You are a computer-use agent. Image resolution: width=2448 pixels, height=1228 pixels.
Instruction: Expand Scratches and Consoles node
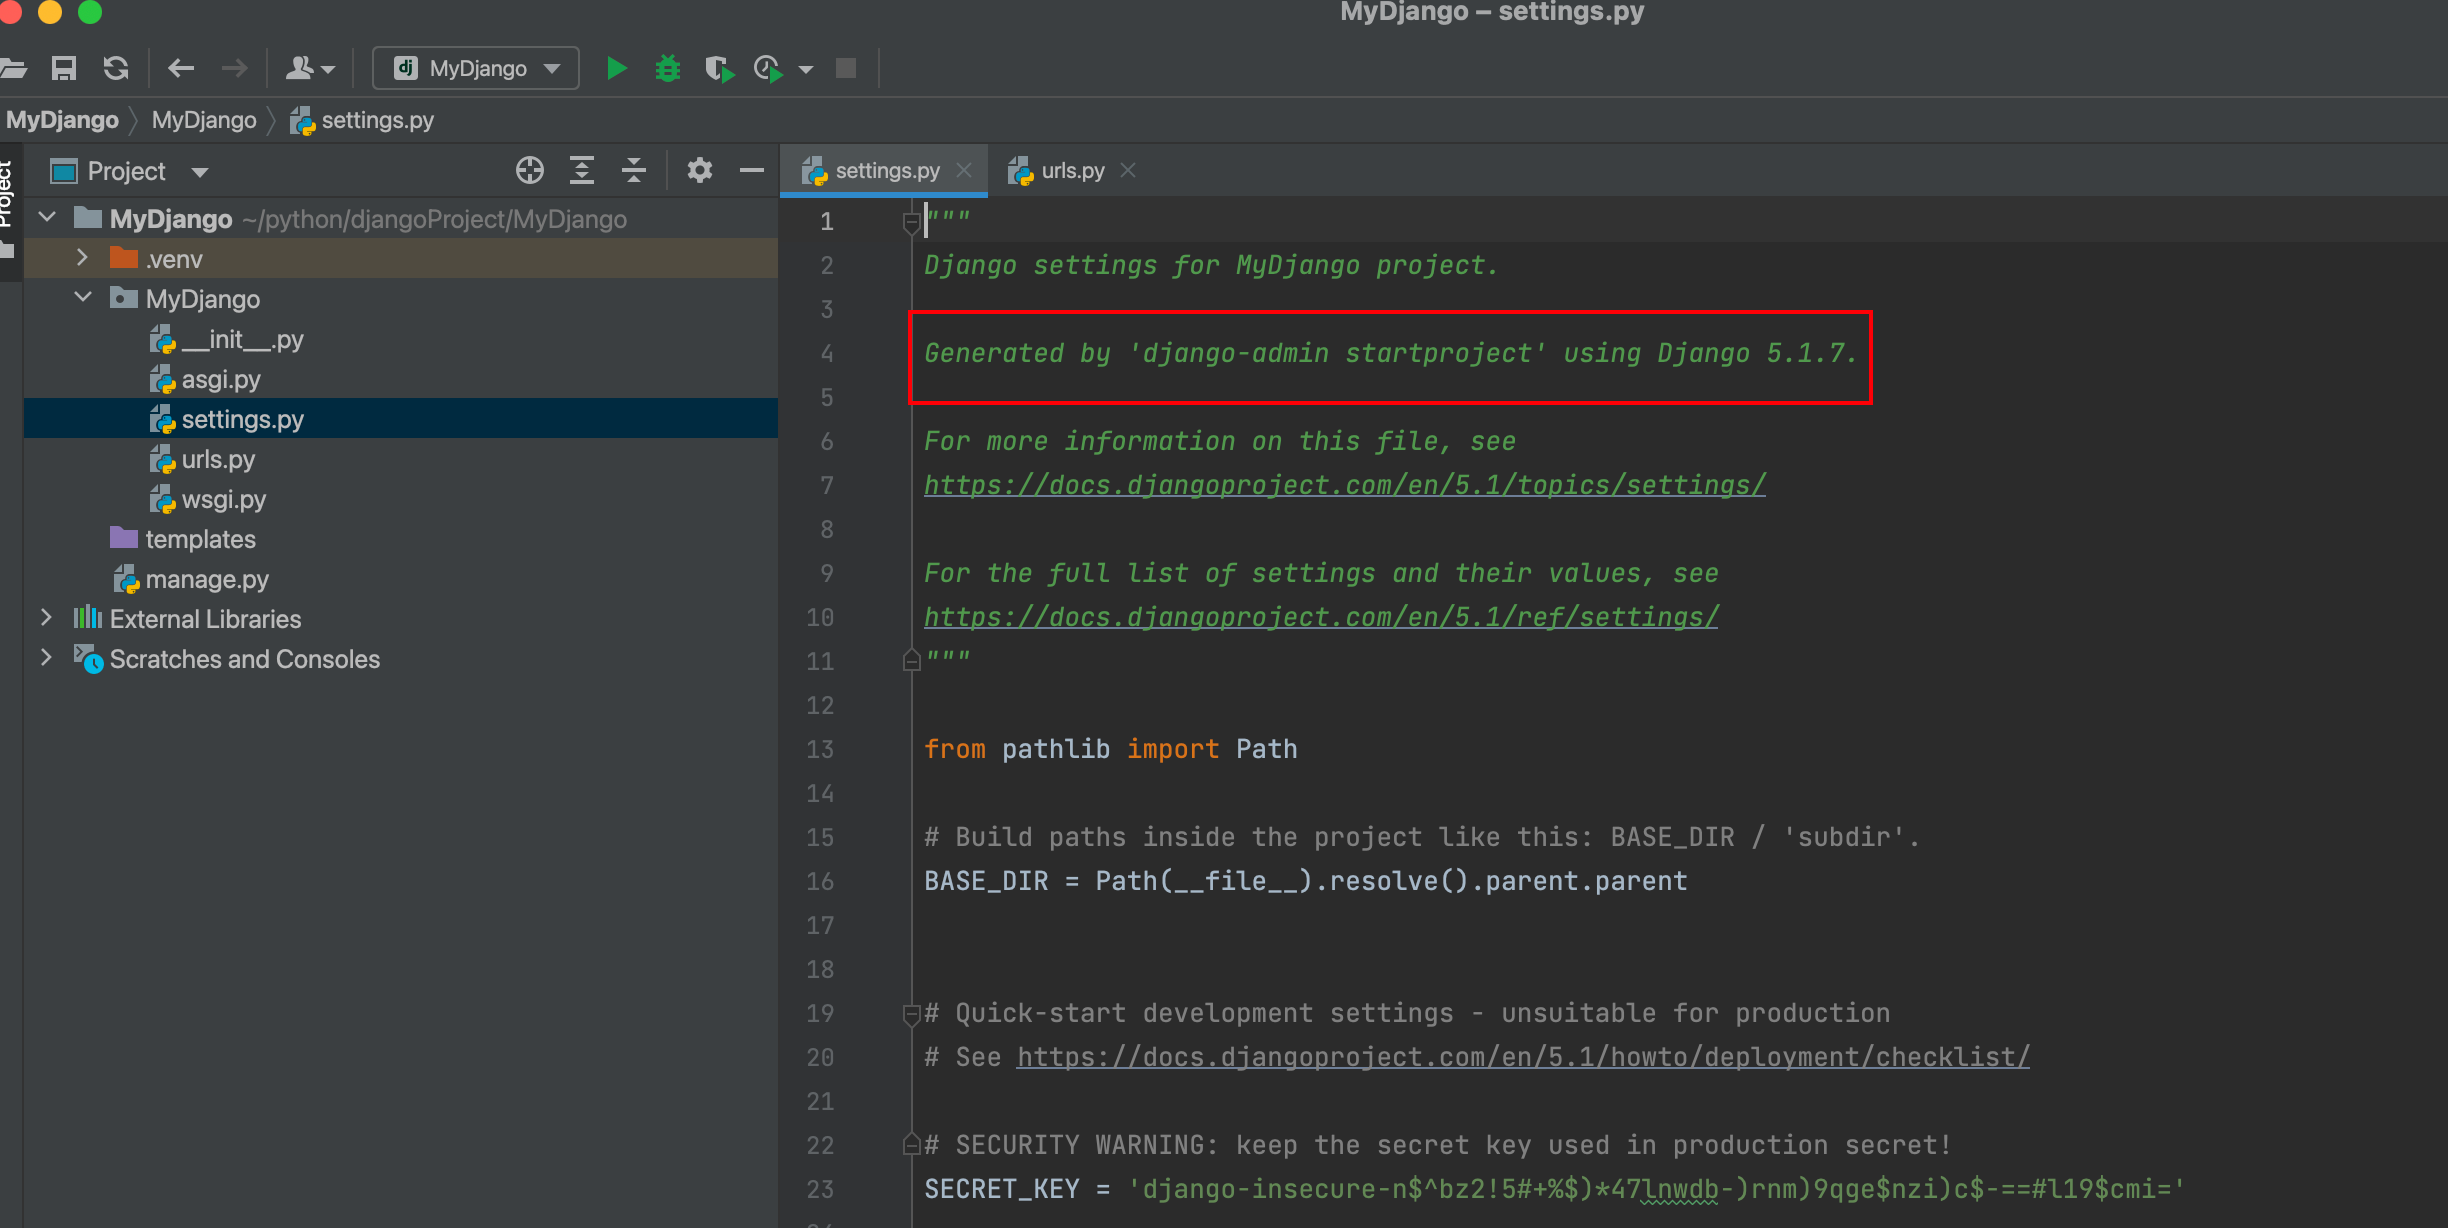pos(46,657)
